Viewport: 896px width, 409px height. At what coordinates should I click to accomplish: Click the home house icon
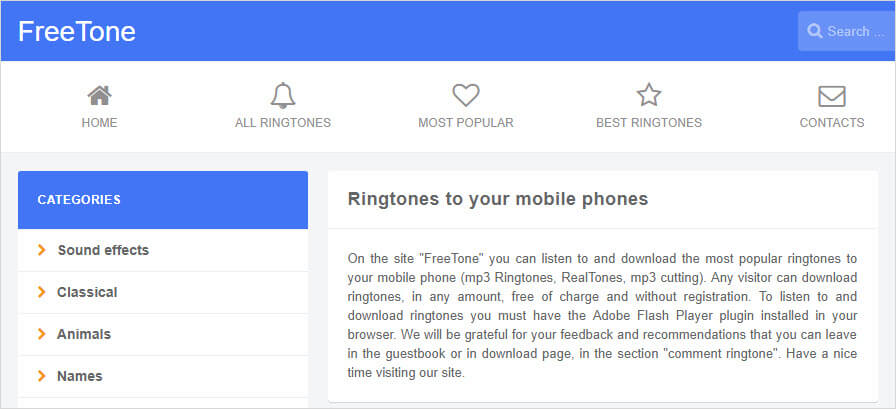pos(99,96)
